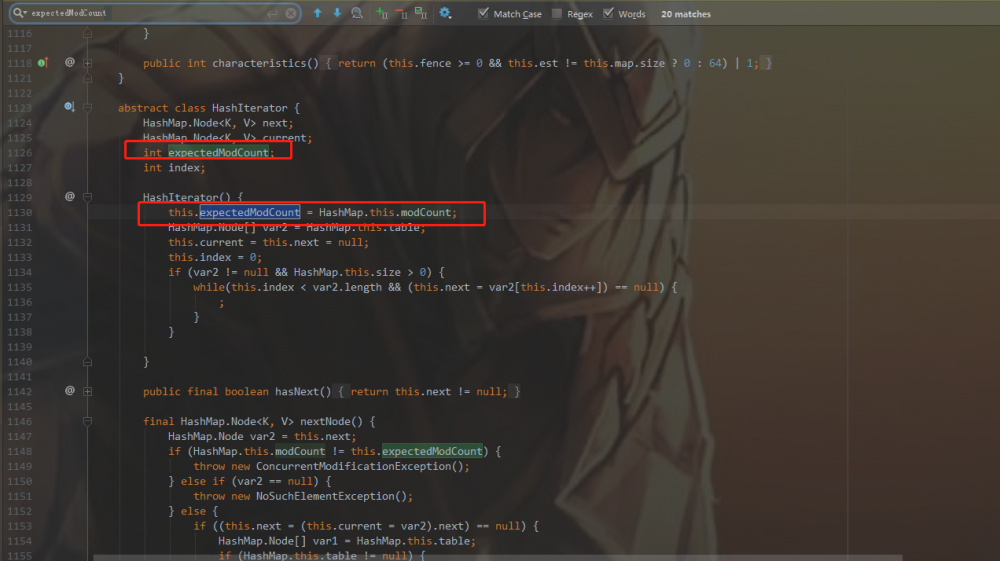Click HashIterator class name on line 1123
Screen dimensions: 1000x561
(x=249, y=108)
